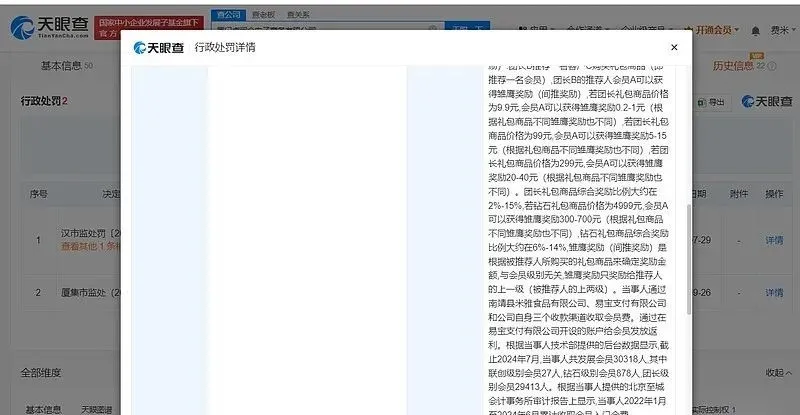This screenshot has width=800, height=415.
Task: Click the 天眼查 site logo in the page header
Action: pyautogui.click(x=49, y=27)
